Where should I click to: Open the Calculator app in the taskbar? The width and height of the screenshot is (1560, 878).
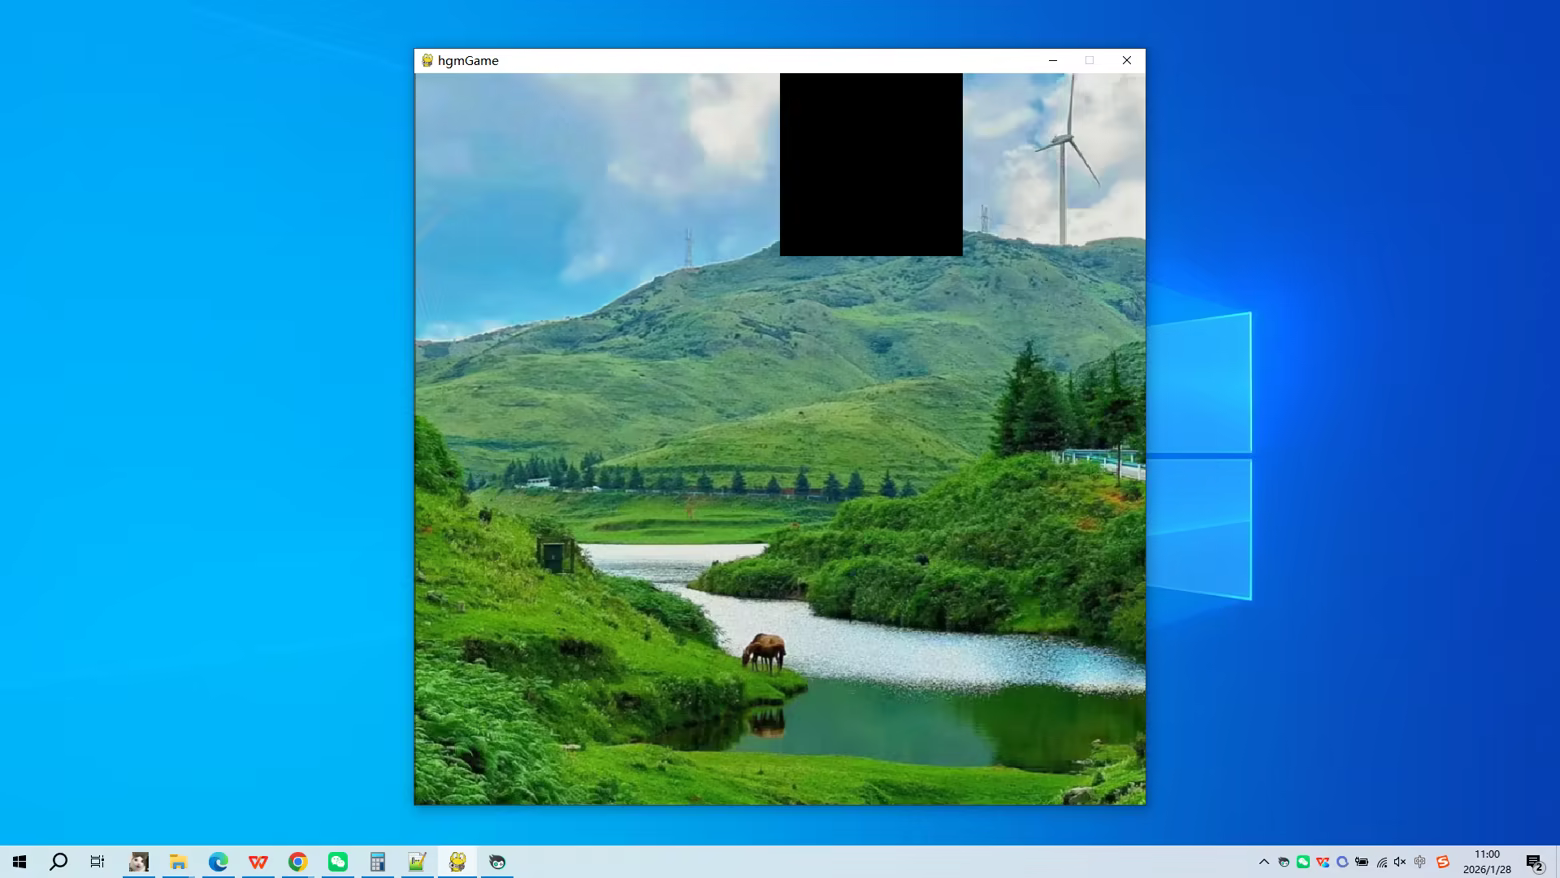pyautogui.click(x=377, y=861)
